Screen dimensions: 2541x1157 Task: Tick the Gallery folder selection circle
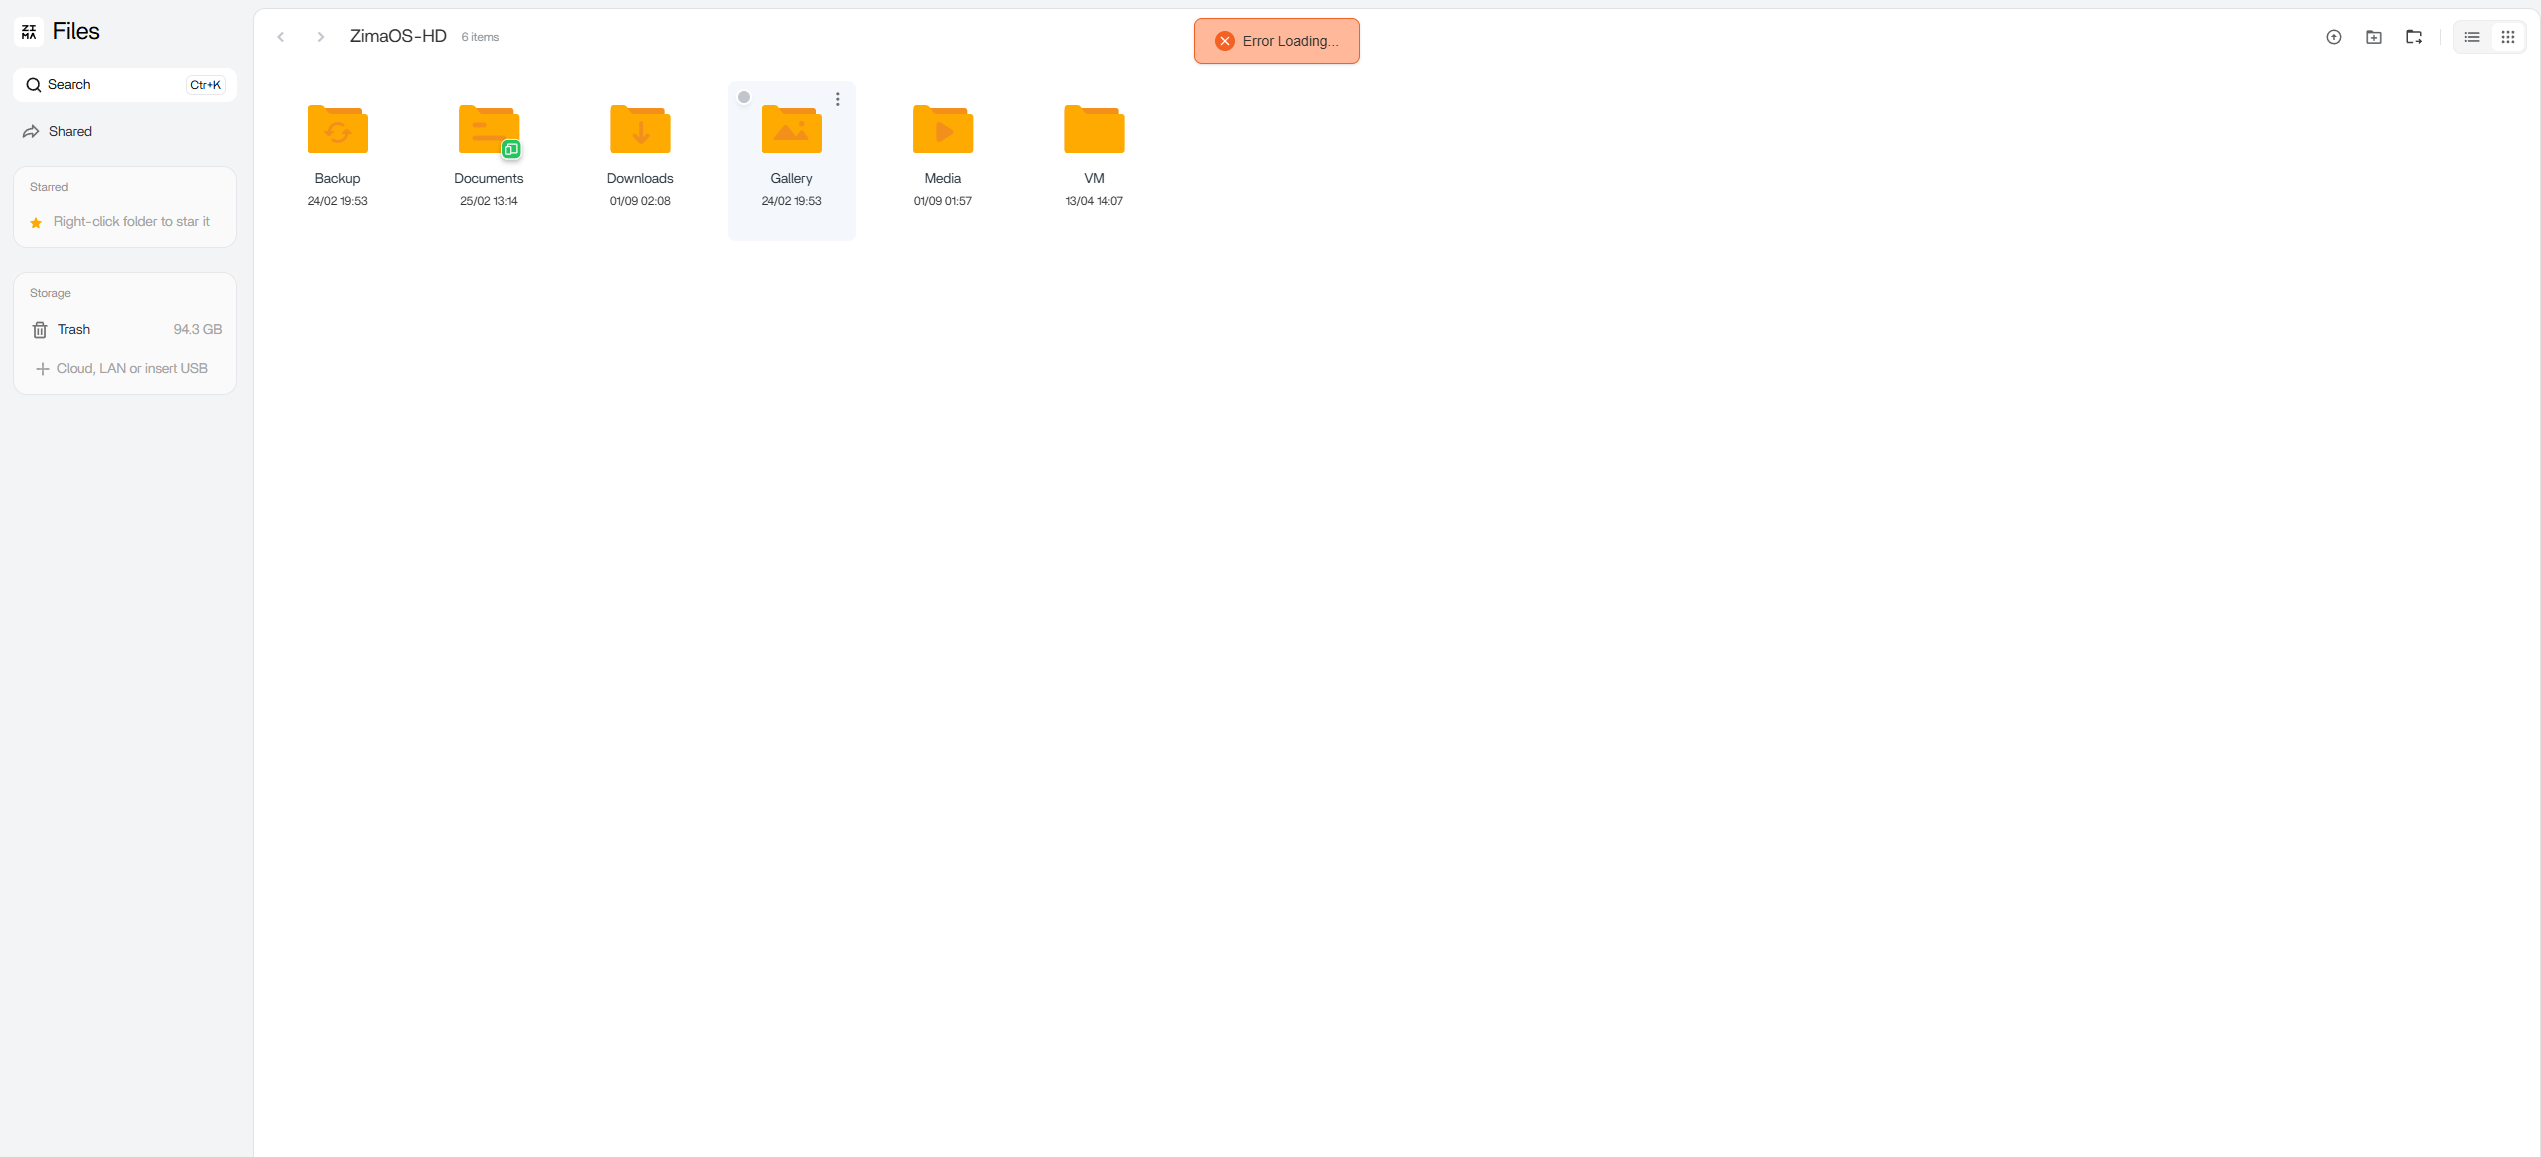click(743, 97)
